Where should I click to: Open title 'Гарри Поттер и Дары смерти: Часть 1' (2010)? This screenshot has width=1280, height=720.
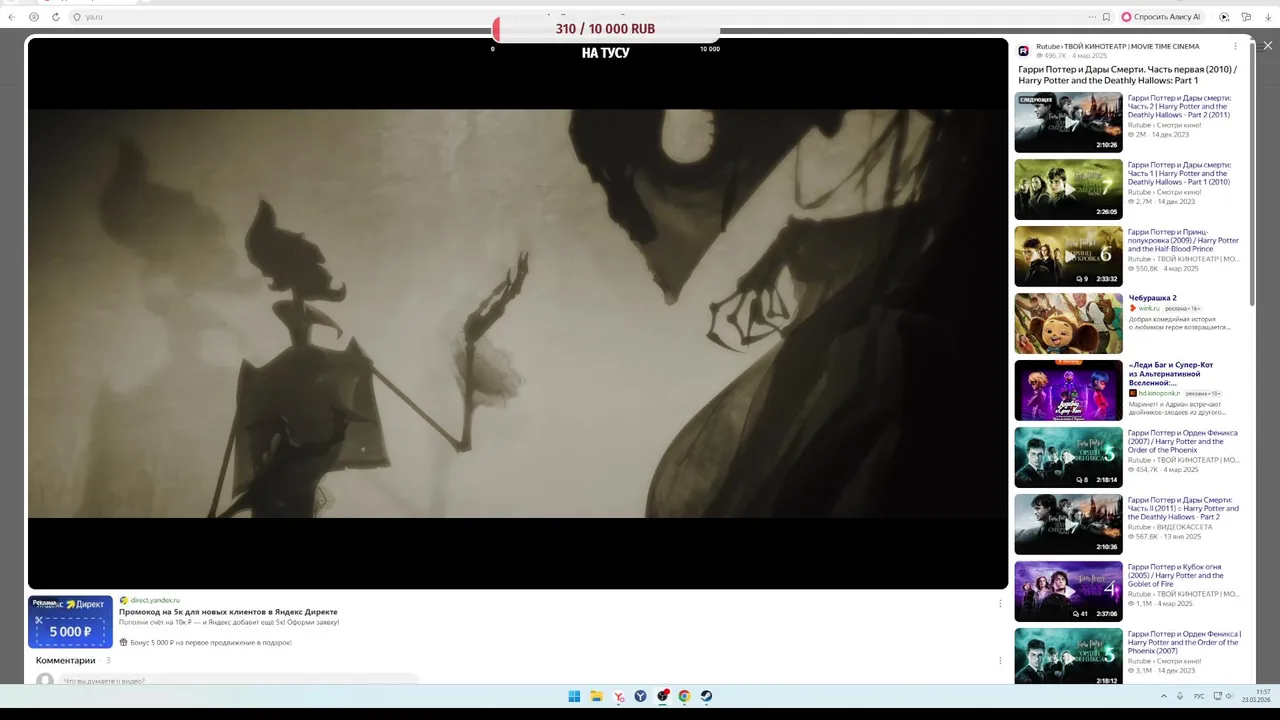pyautogui.click(x=1180, y=174)
